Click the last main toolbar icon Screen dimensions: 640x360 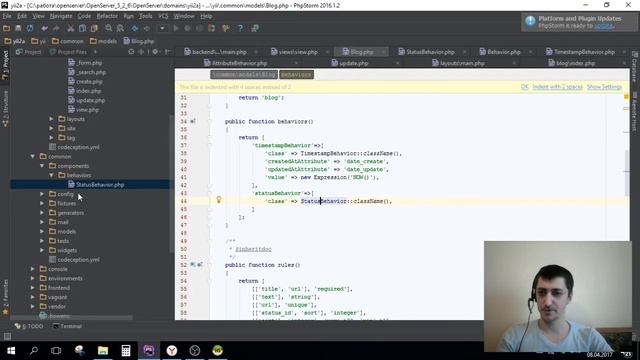pyautogui.click(x=255, y=28)
